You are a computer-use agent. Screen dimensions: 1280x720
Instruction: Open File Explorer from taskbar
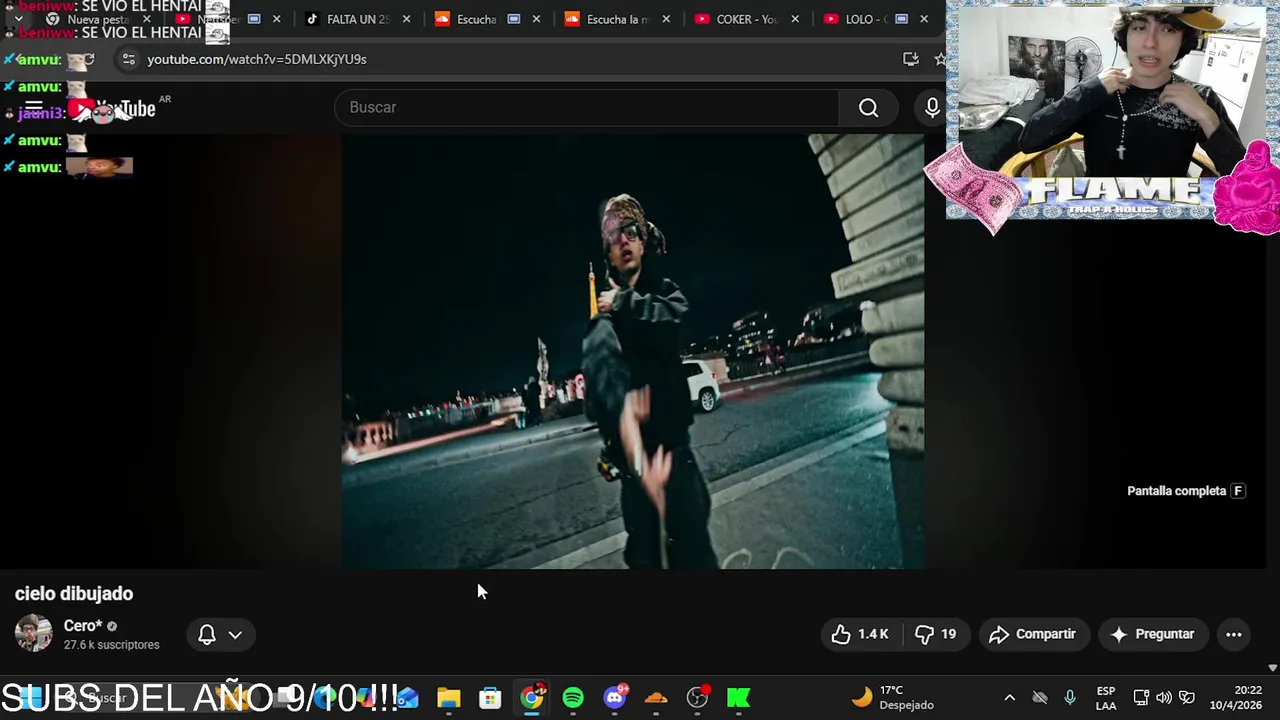click(449, 698)
